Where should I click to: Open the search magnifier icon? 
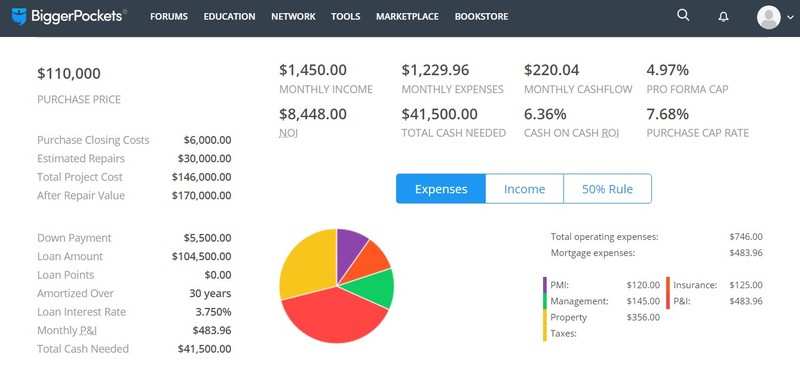683,15
